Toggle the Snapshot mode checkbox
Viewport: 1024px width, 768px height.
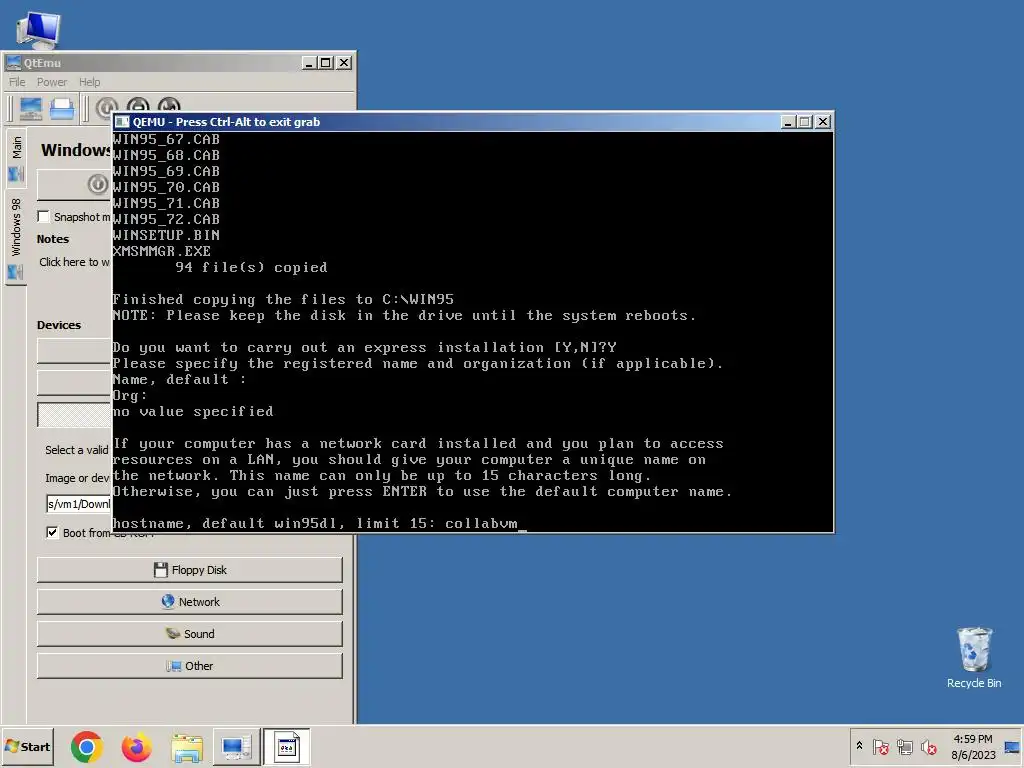tap(44, 216)
